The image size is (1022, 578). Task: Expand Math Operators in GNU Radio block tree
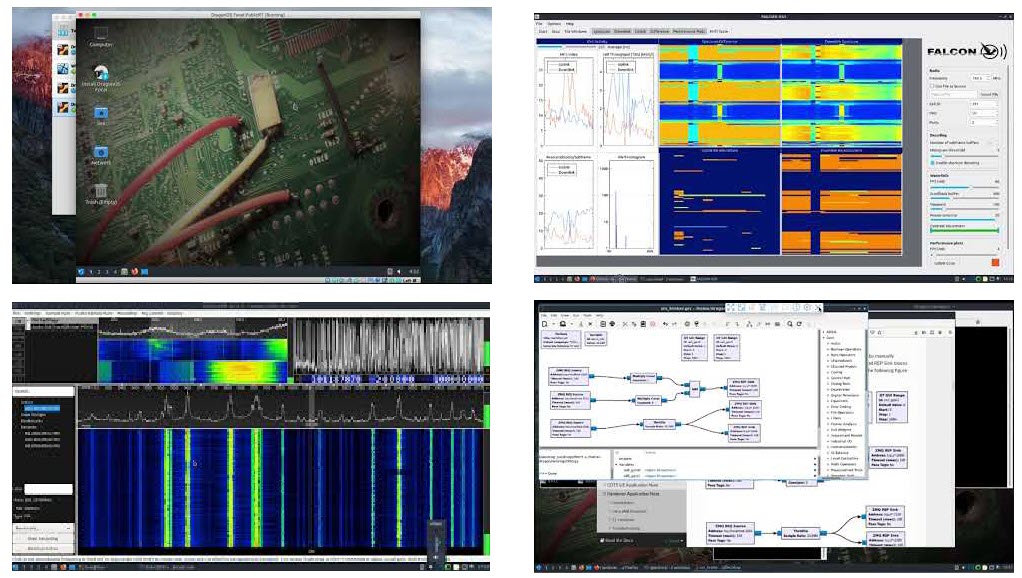coord(828,464)
